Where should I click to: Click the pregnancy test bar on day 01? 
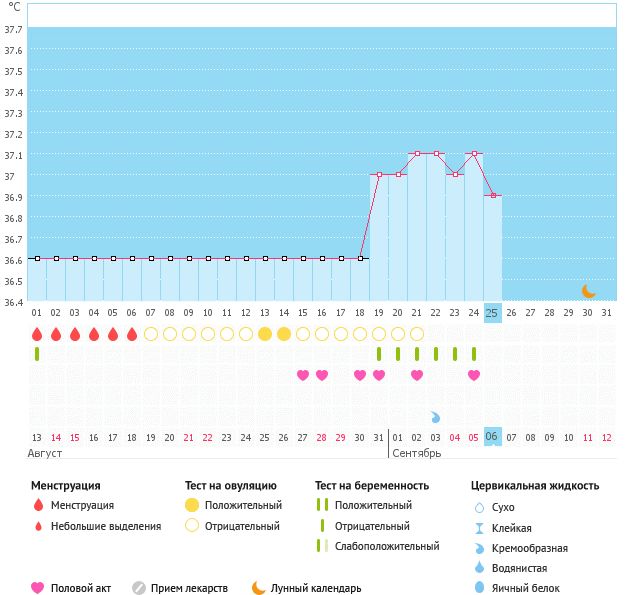click(37, 354)
